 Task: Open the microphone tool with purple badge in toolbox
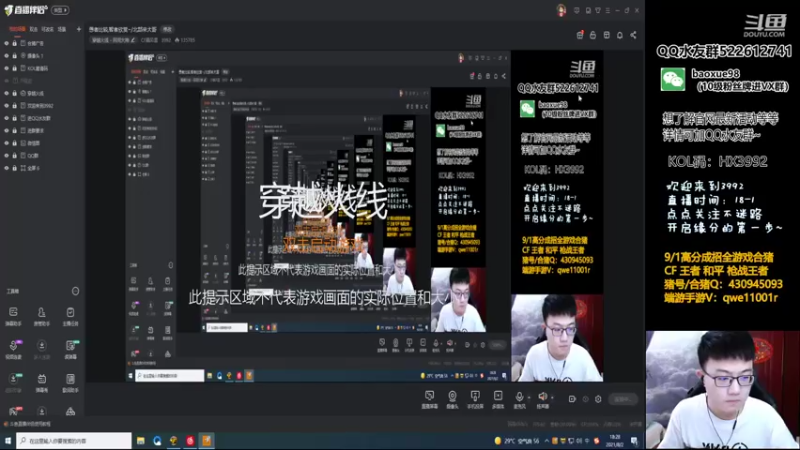click(13, 349)
